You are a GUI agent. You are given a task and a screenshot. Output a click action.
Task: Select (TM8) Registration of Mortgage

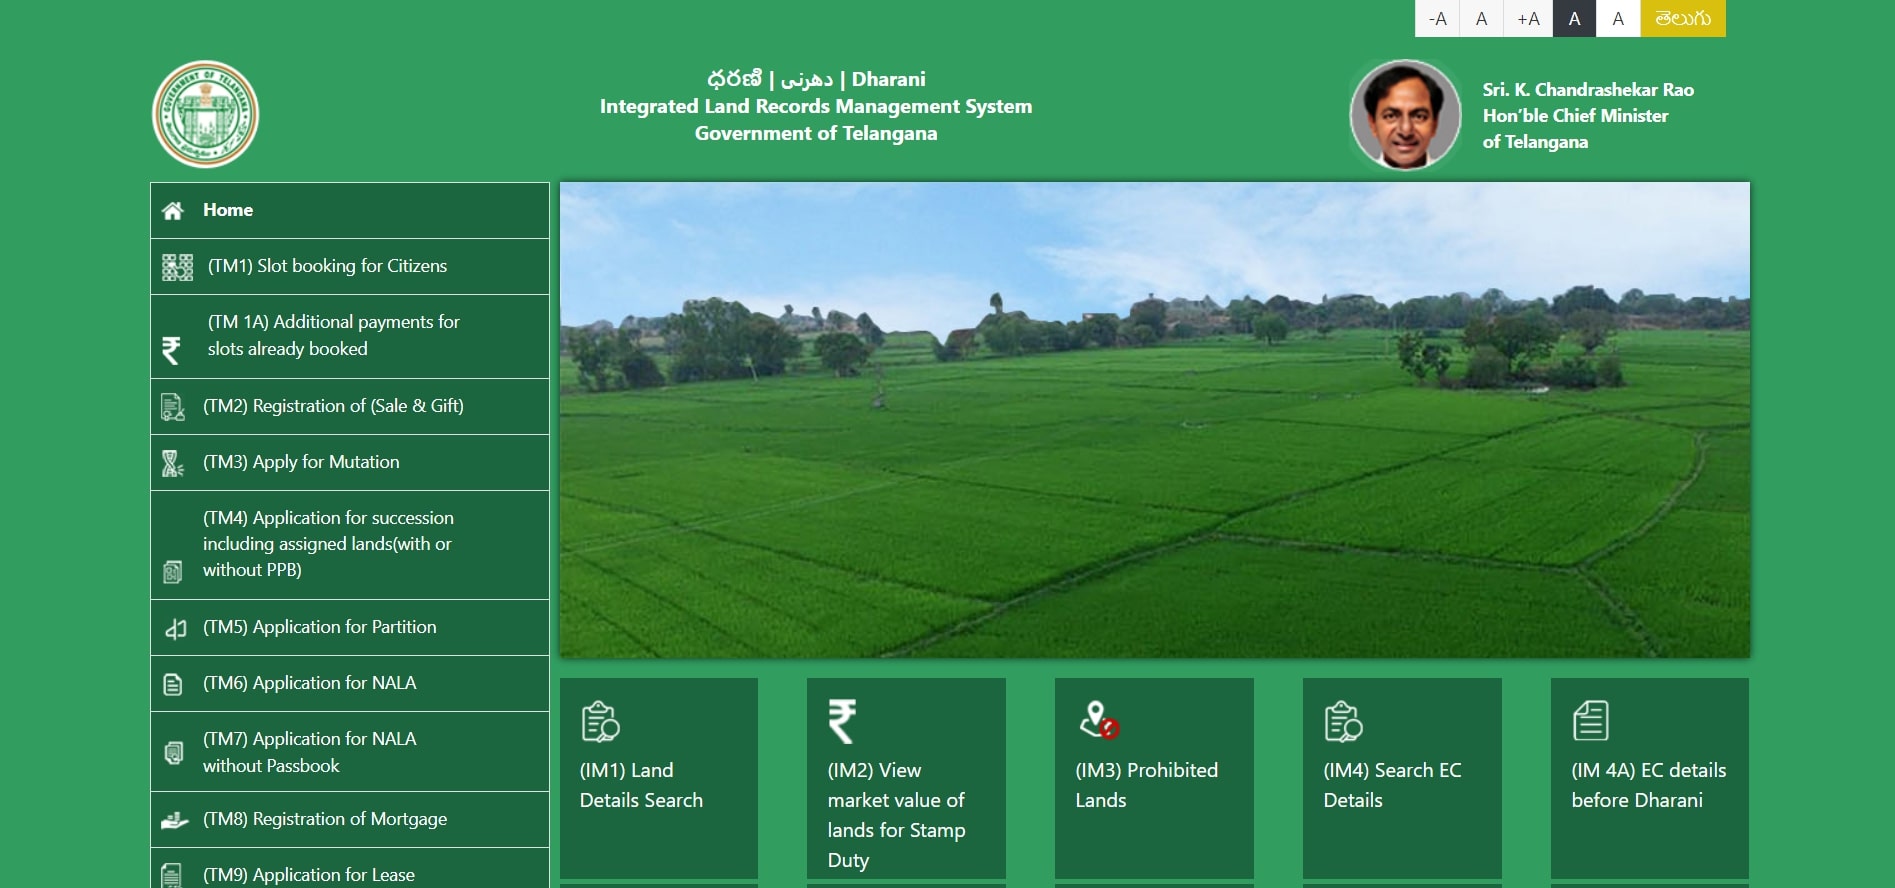pyautogui.click(x=350, y=819)
